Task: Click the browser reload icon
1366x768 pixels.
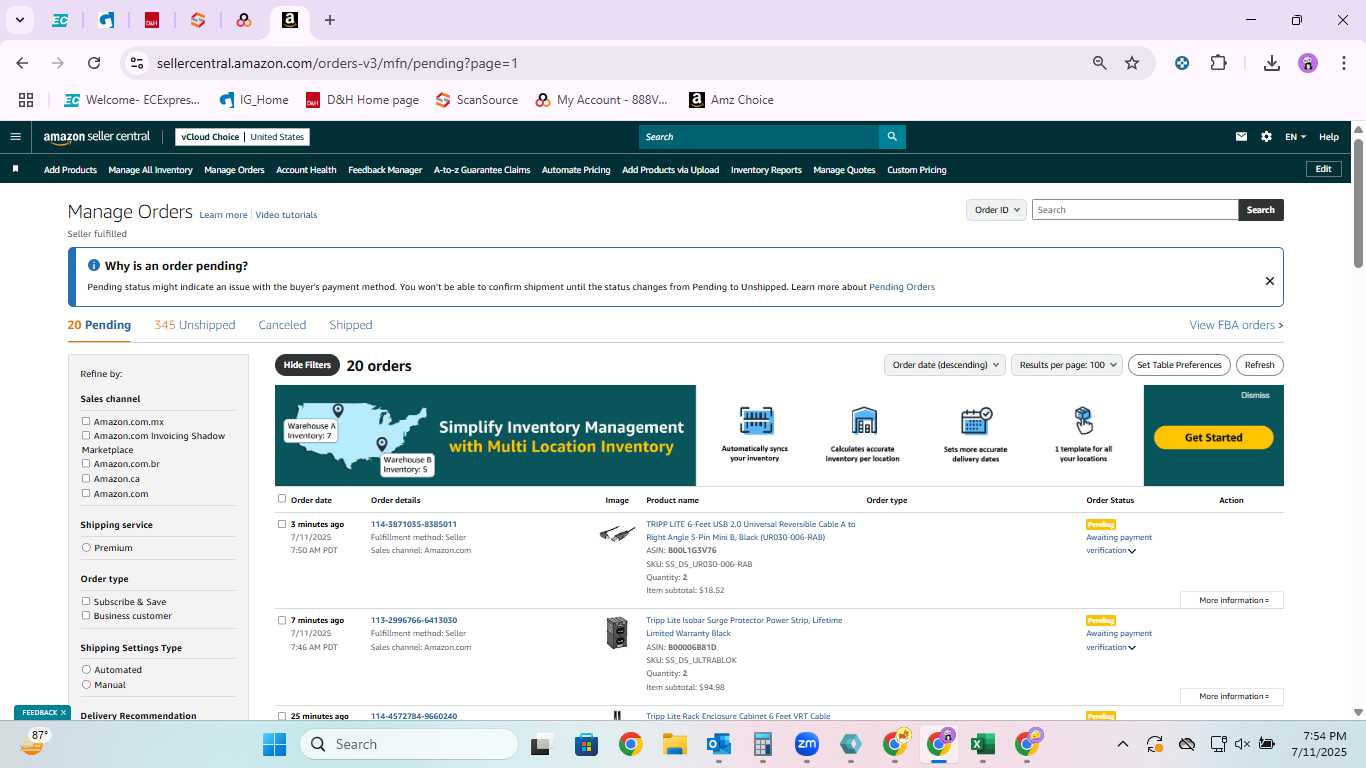Action: (94, 63)
